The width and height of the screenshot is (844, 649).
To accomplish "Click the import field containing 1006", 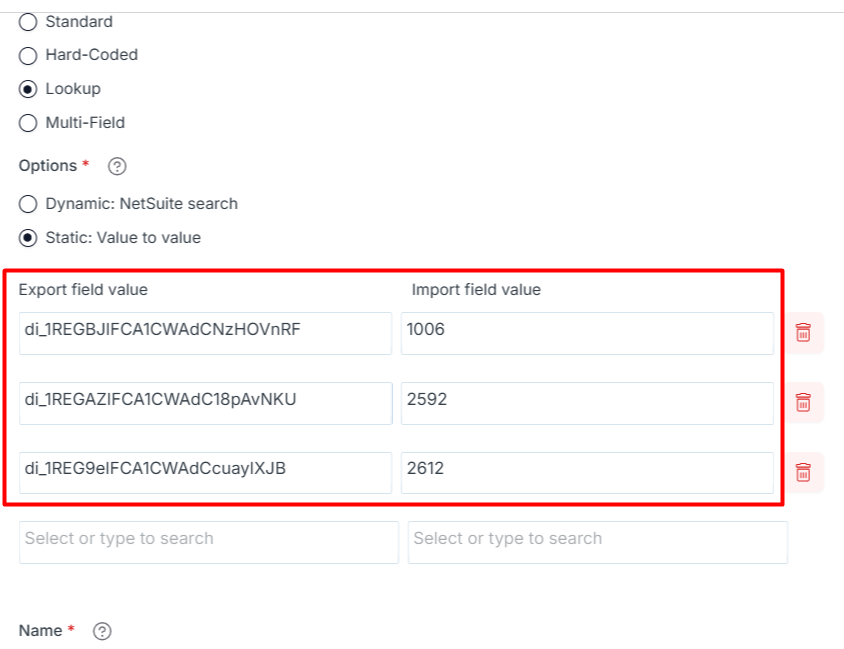I will (587, 333).
